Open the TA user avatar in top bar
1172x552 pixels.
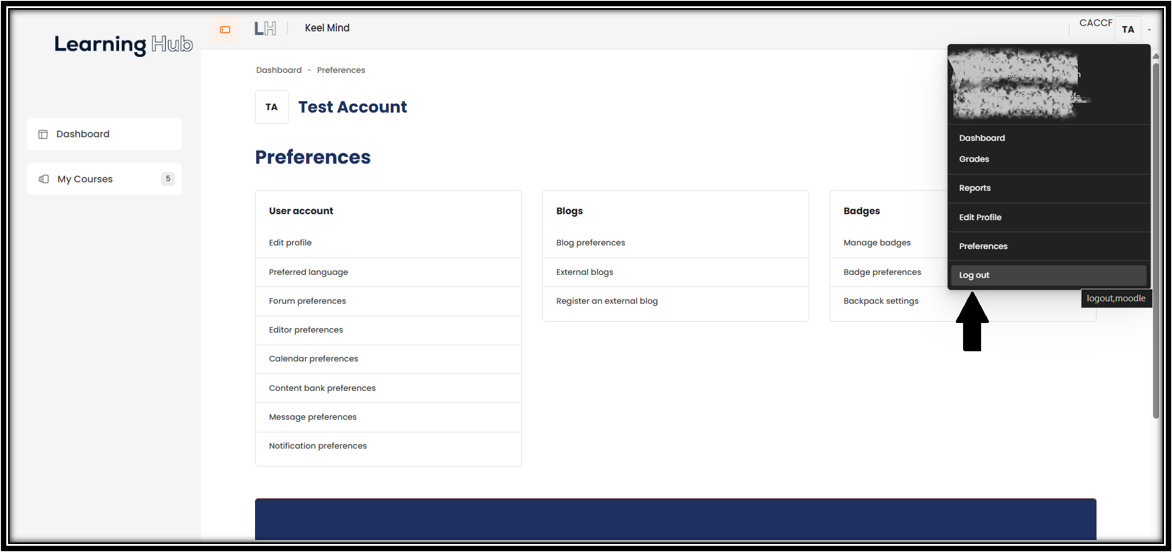point(1128,30)
